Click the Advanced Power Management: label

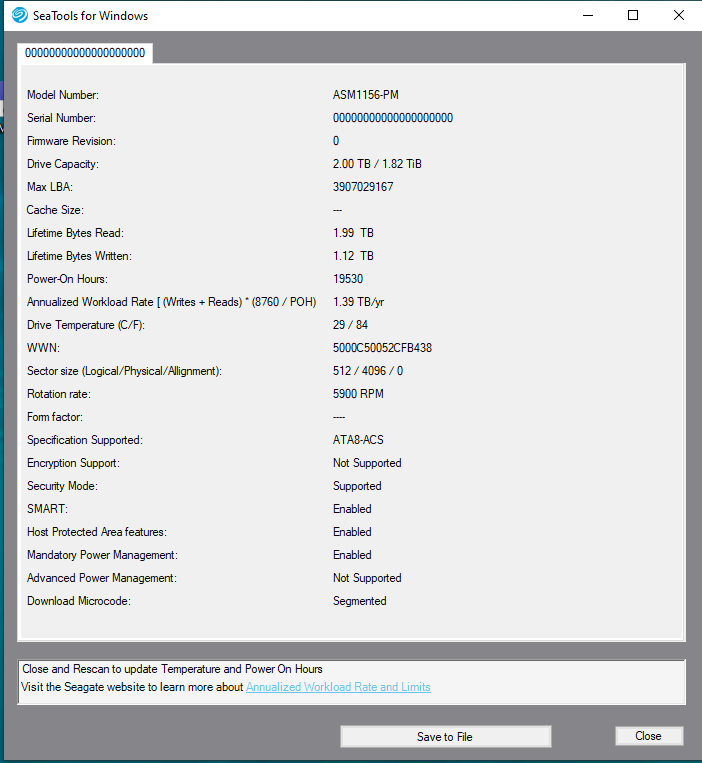pos(102,578)
